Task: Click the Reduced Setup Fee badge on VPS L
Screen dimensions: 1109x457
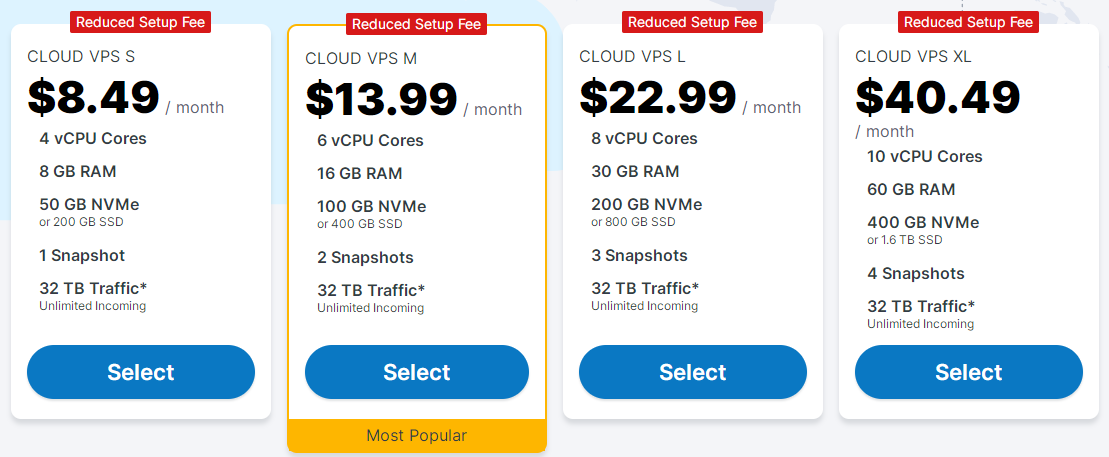Action: [692, 22]
